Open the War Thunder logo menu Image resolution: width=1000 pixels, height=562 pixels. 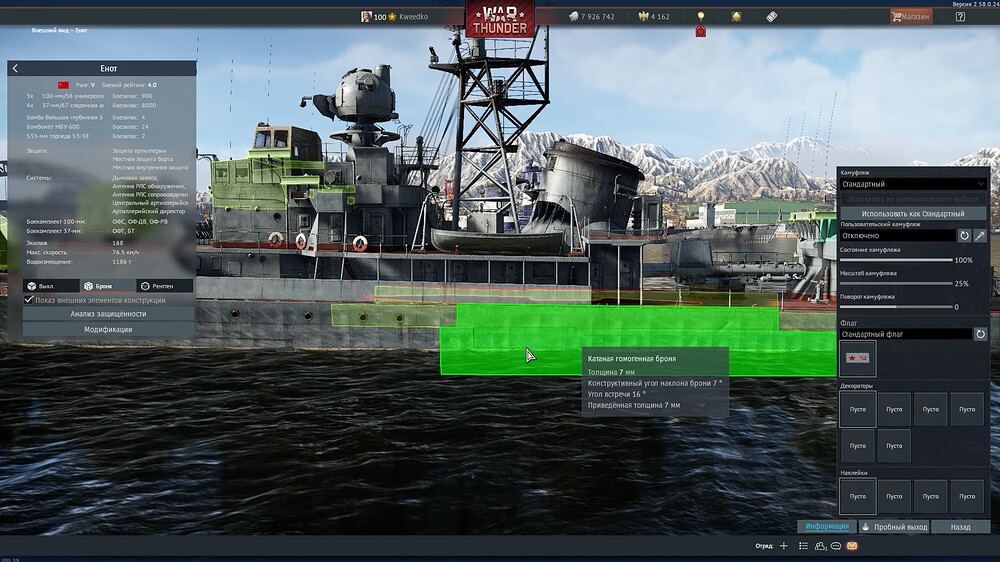(x=500, y=19)
